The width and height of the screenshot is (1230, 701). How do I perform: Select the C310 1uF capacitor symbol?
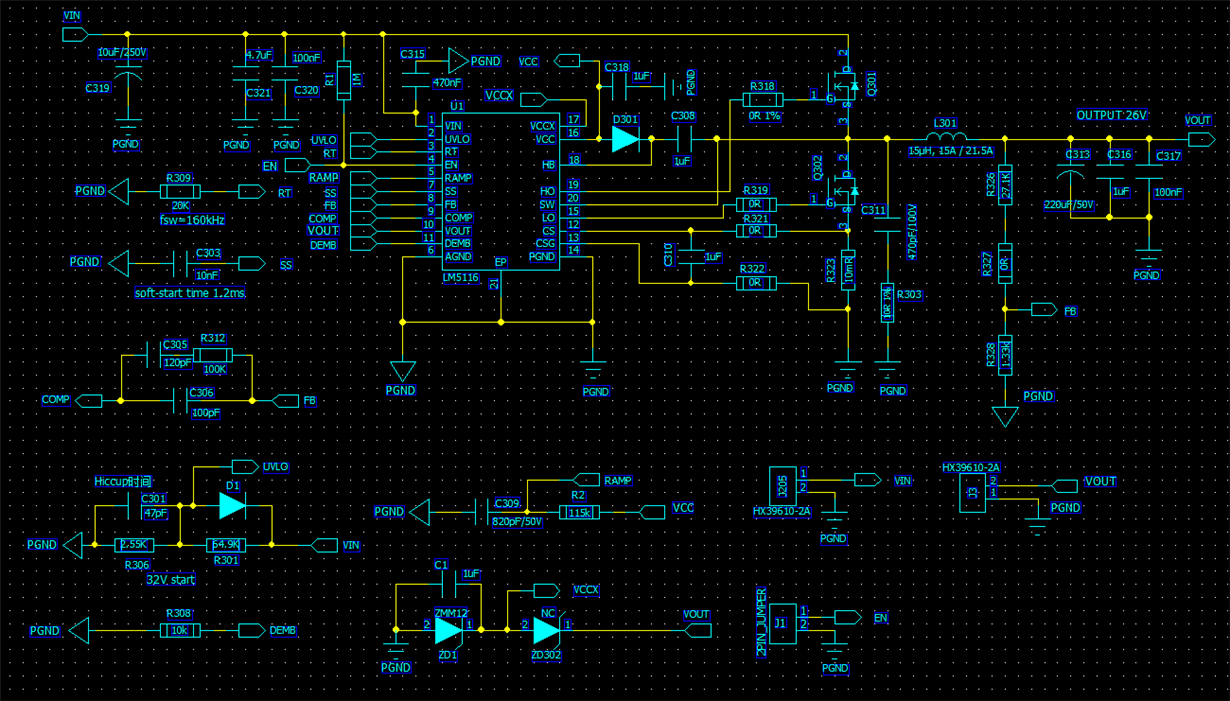pyautogui.click(x=689, y=256)
